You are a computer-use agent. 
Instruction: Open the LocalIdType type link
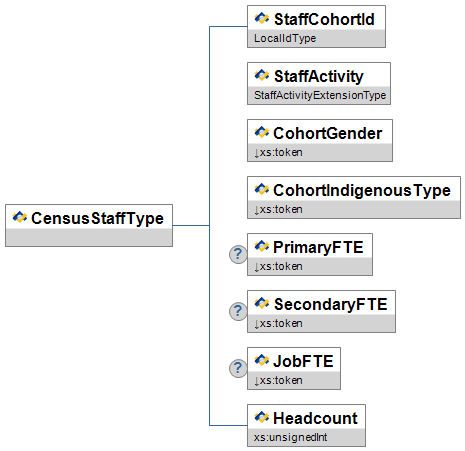point(285,38)
